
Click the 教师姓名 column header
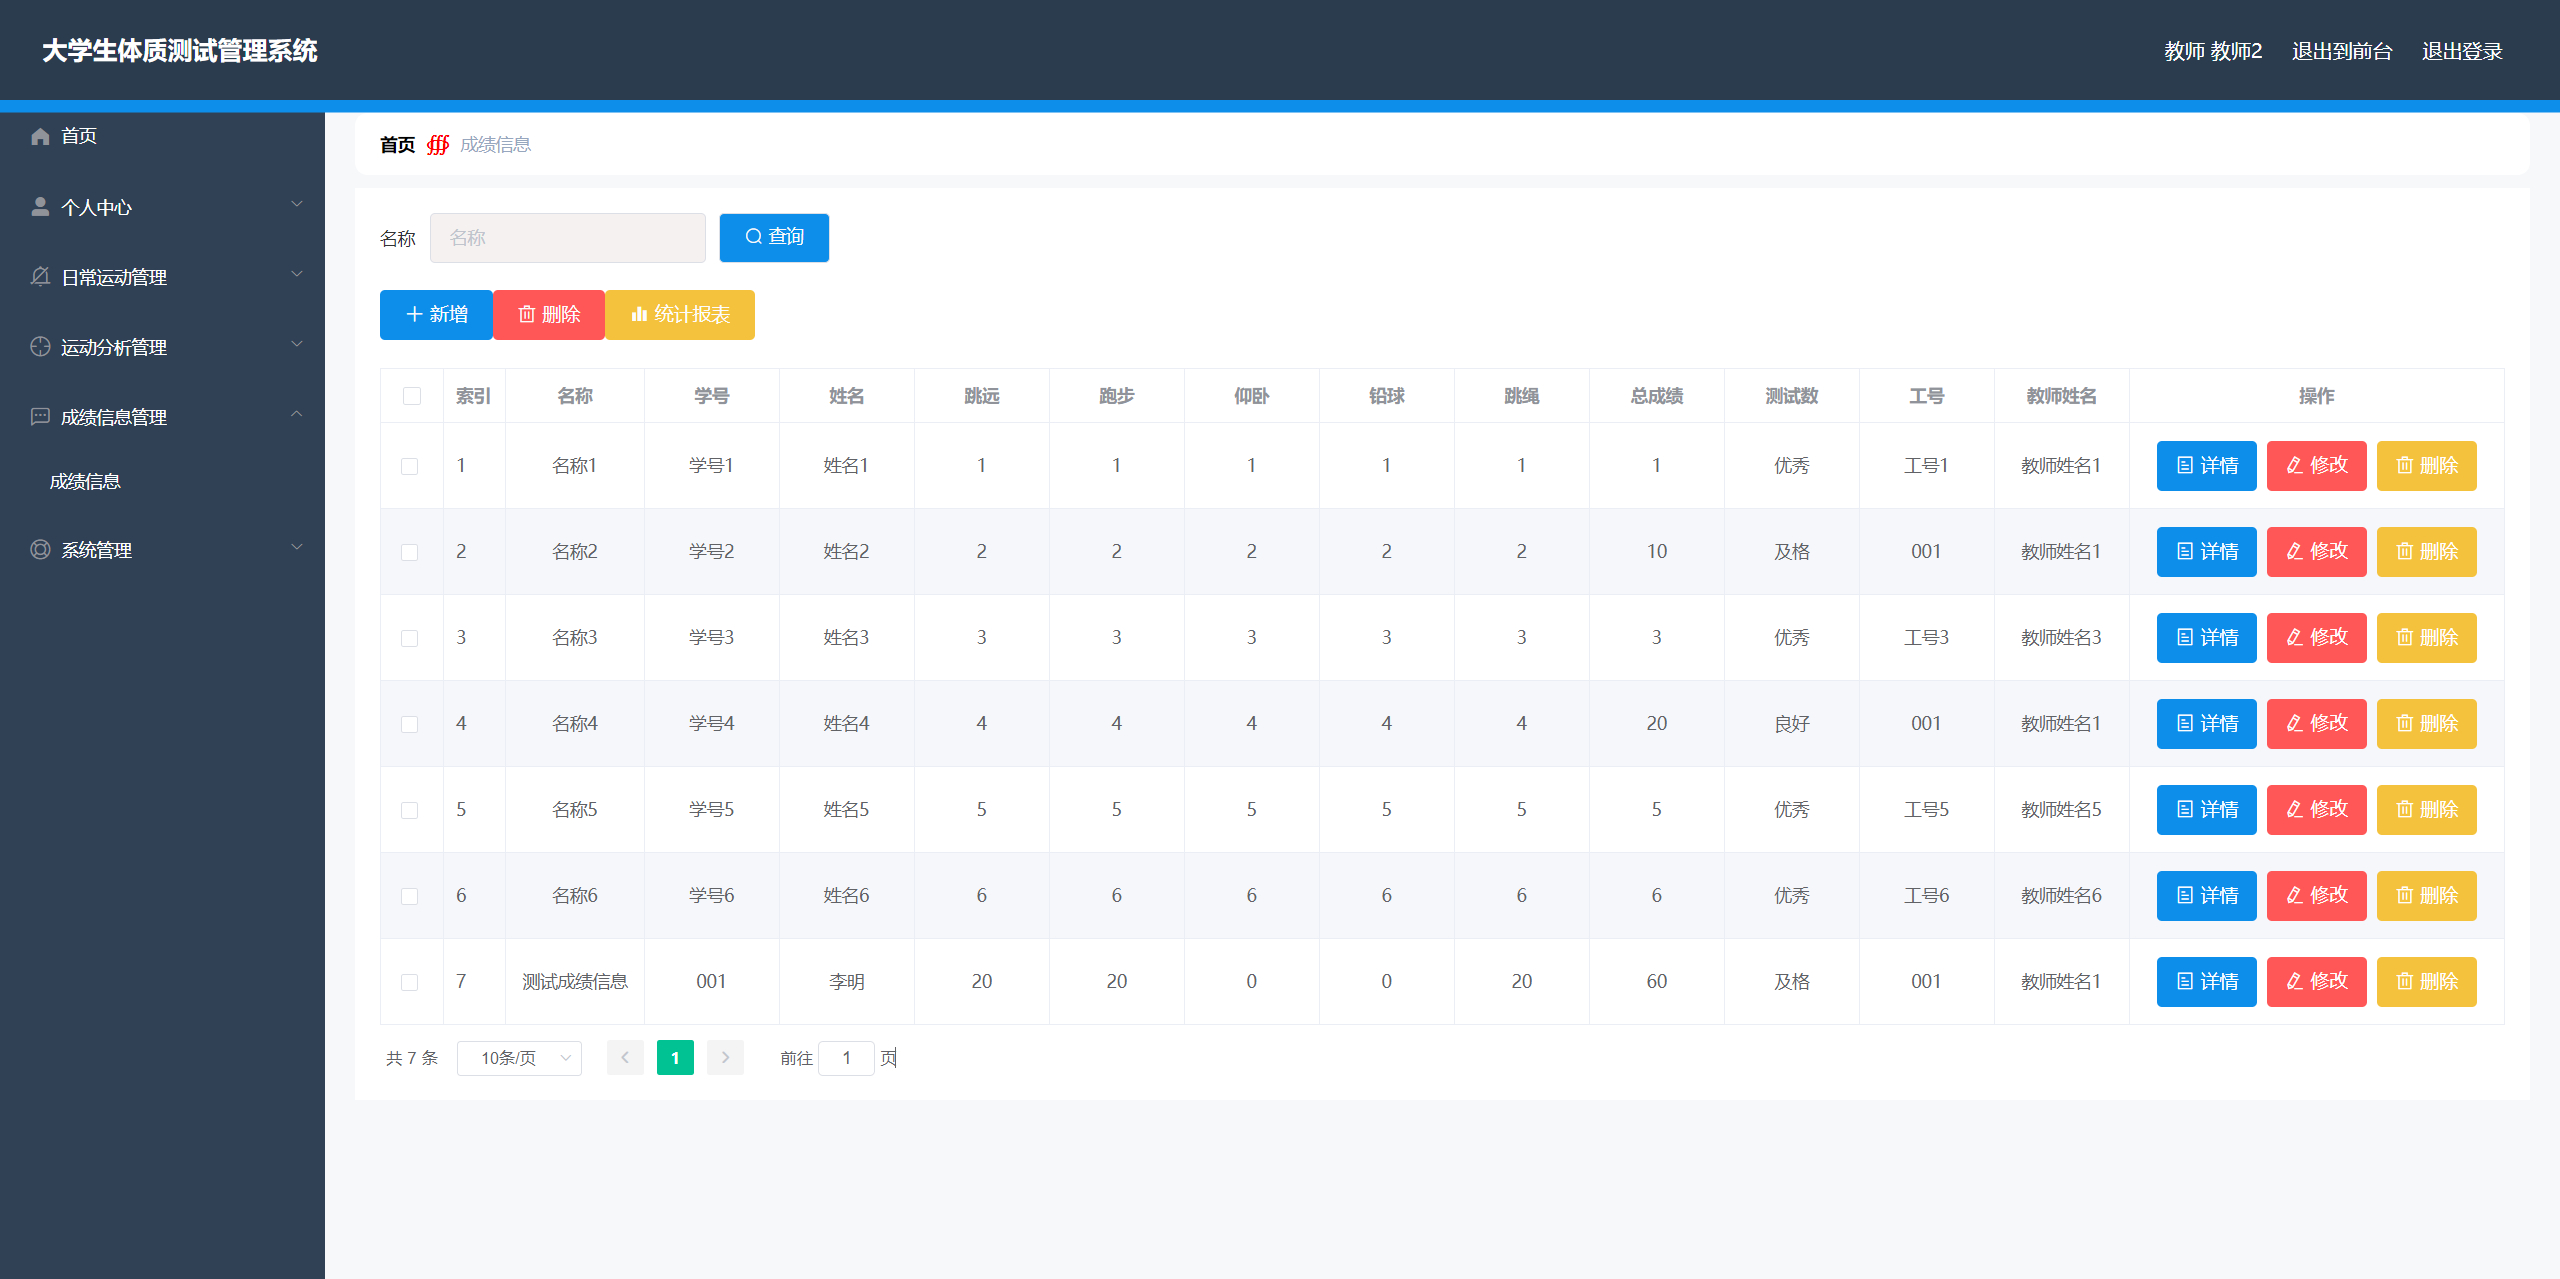click(2061, 396)
